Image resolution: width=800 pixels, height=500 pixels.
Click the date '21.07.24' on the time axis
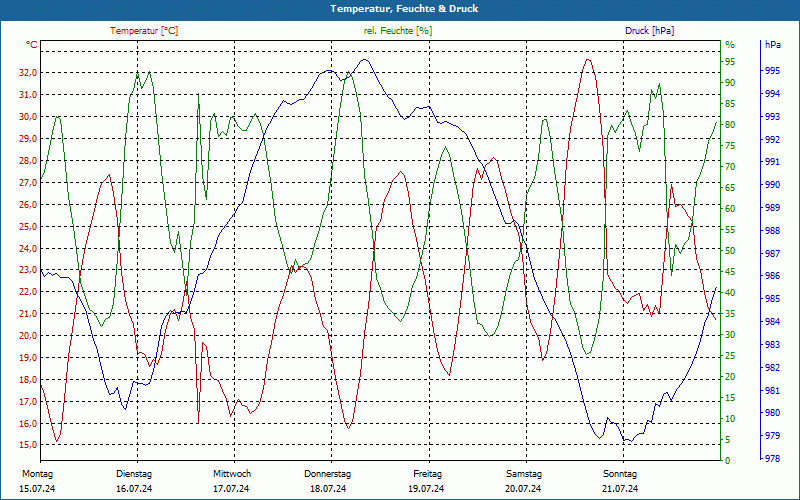(620, 489)
